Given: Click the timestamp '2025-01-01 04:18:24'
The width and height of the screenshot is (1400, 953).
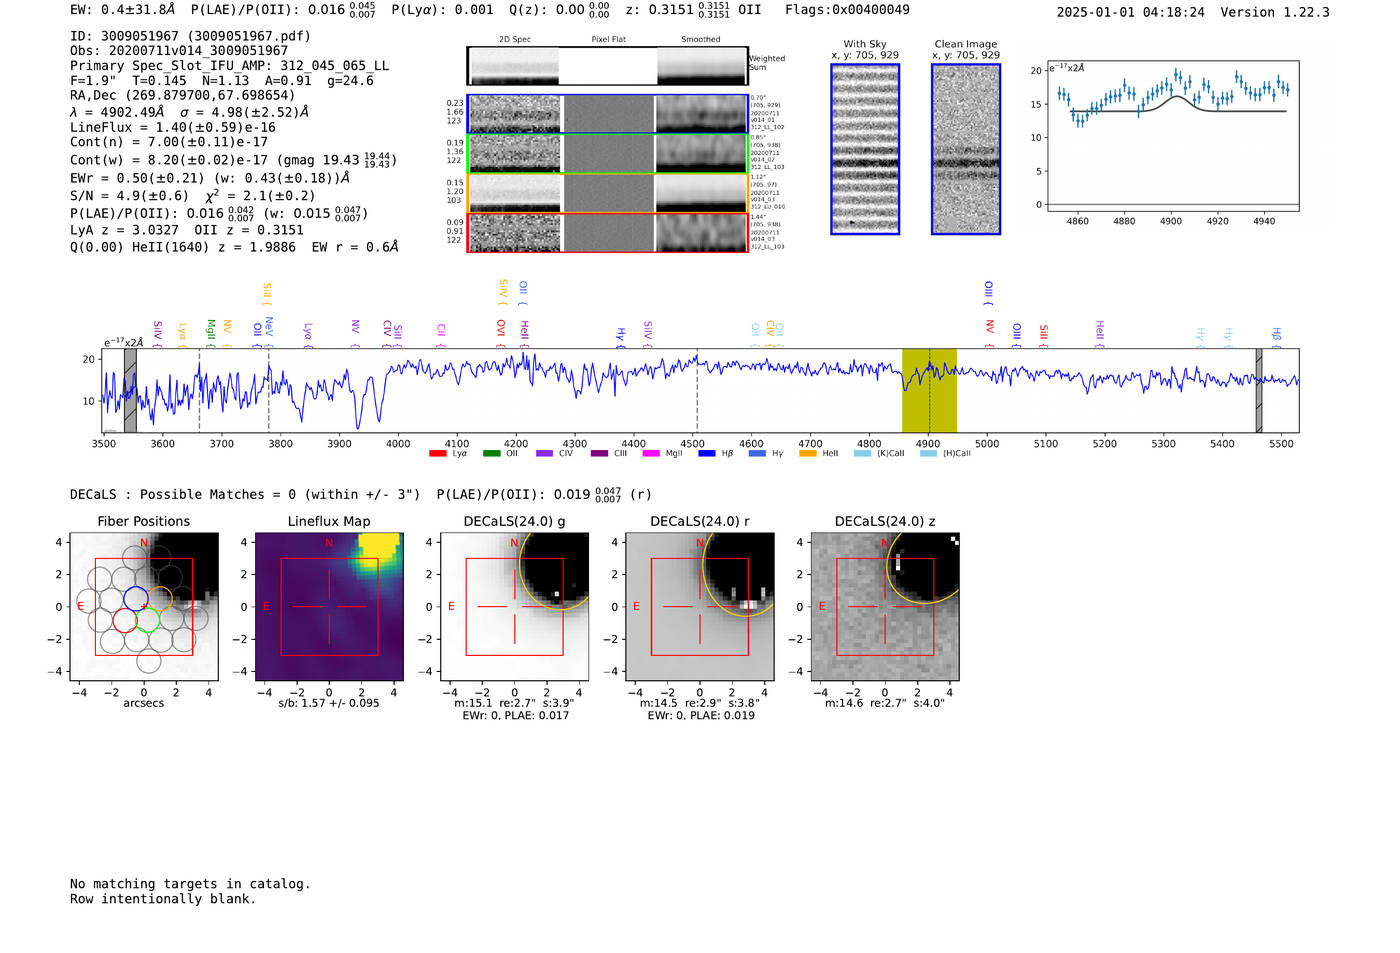Looking at the screenshot, I should (x=1131, y=12).
